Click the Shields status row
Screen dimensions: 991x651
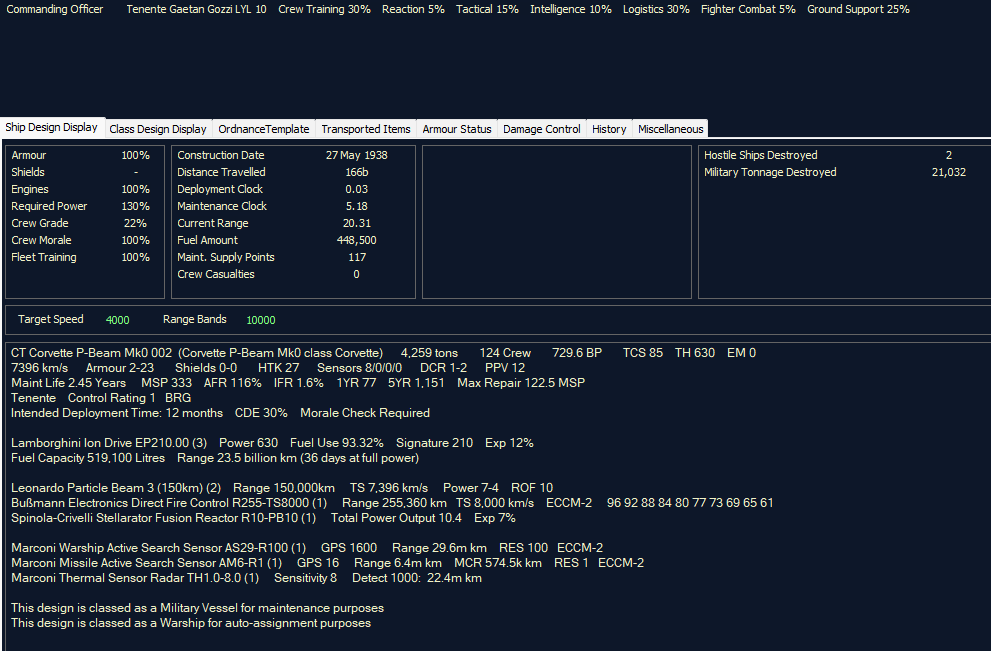[81, 172]
